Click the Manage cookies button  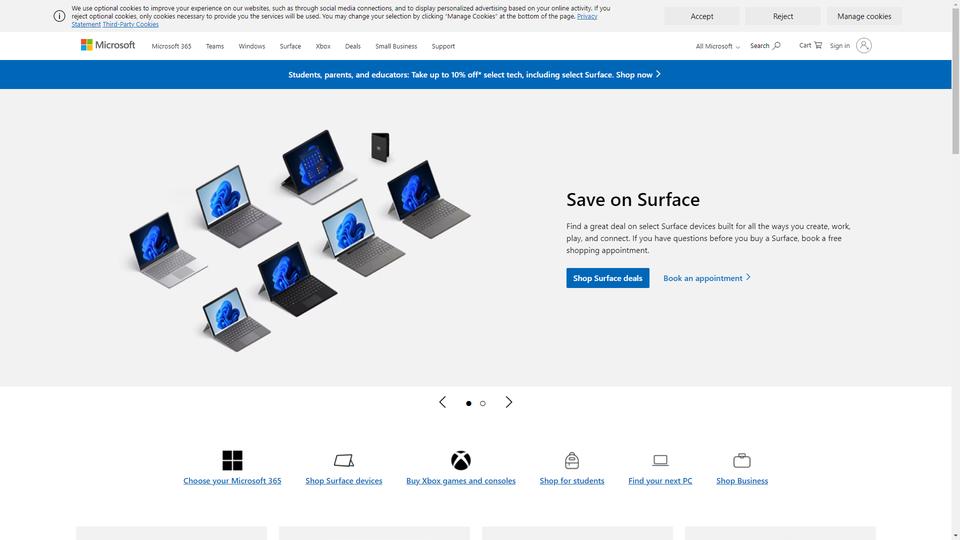pyautogui.click(x=864, y=17)
